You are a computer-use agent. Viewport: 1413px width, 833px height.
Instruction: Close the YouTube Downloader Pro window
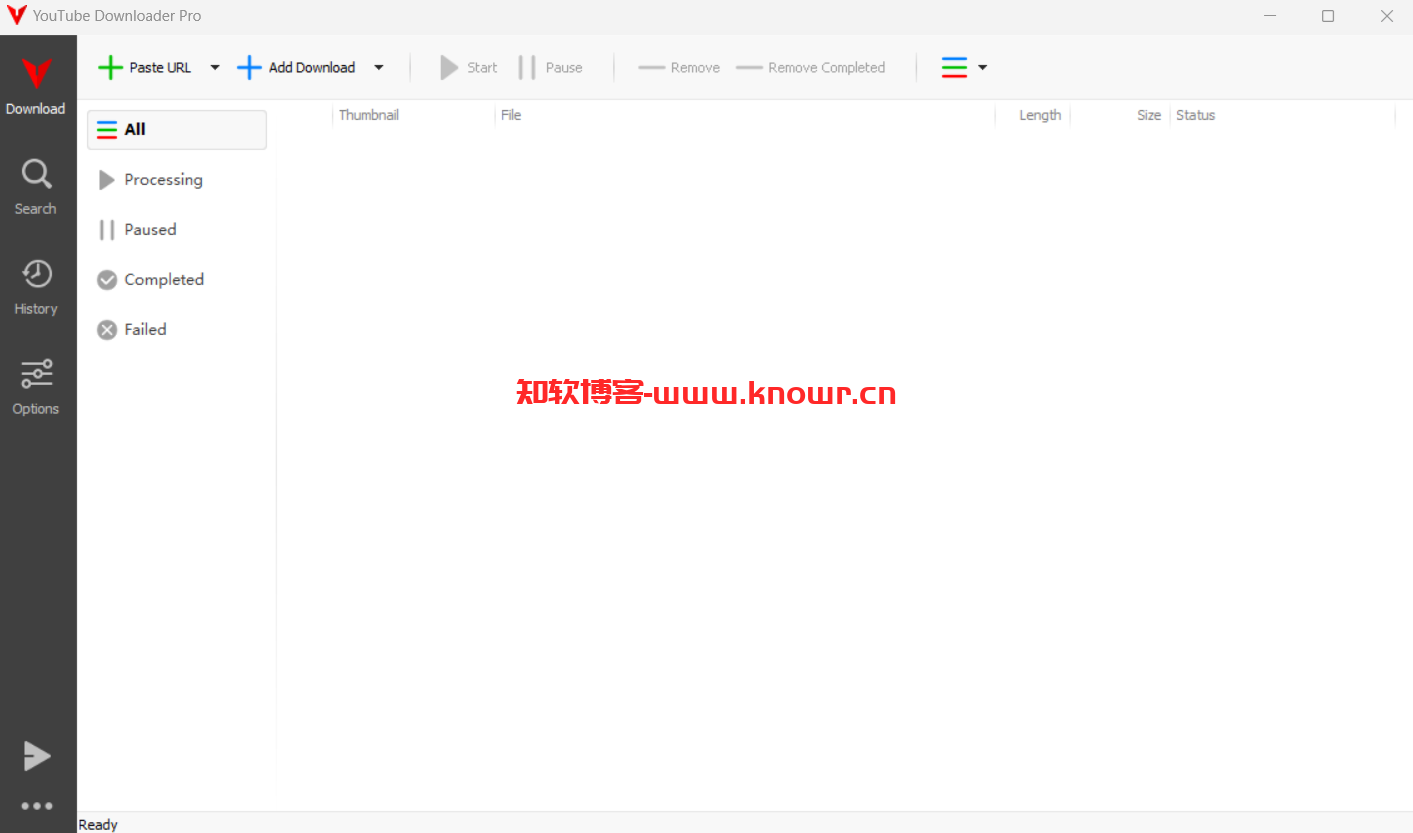1386,15
